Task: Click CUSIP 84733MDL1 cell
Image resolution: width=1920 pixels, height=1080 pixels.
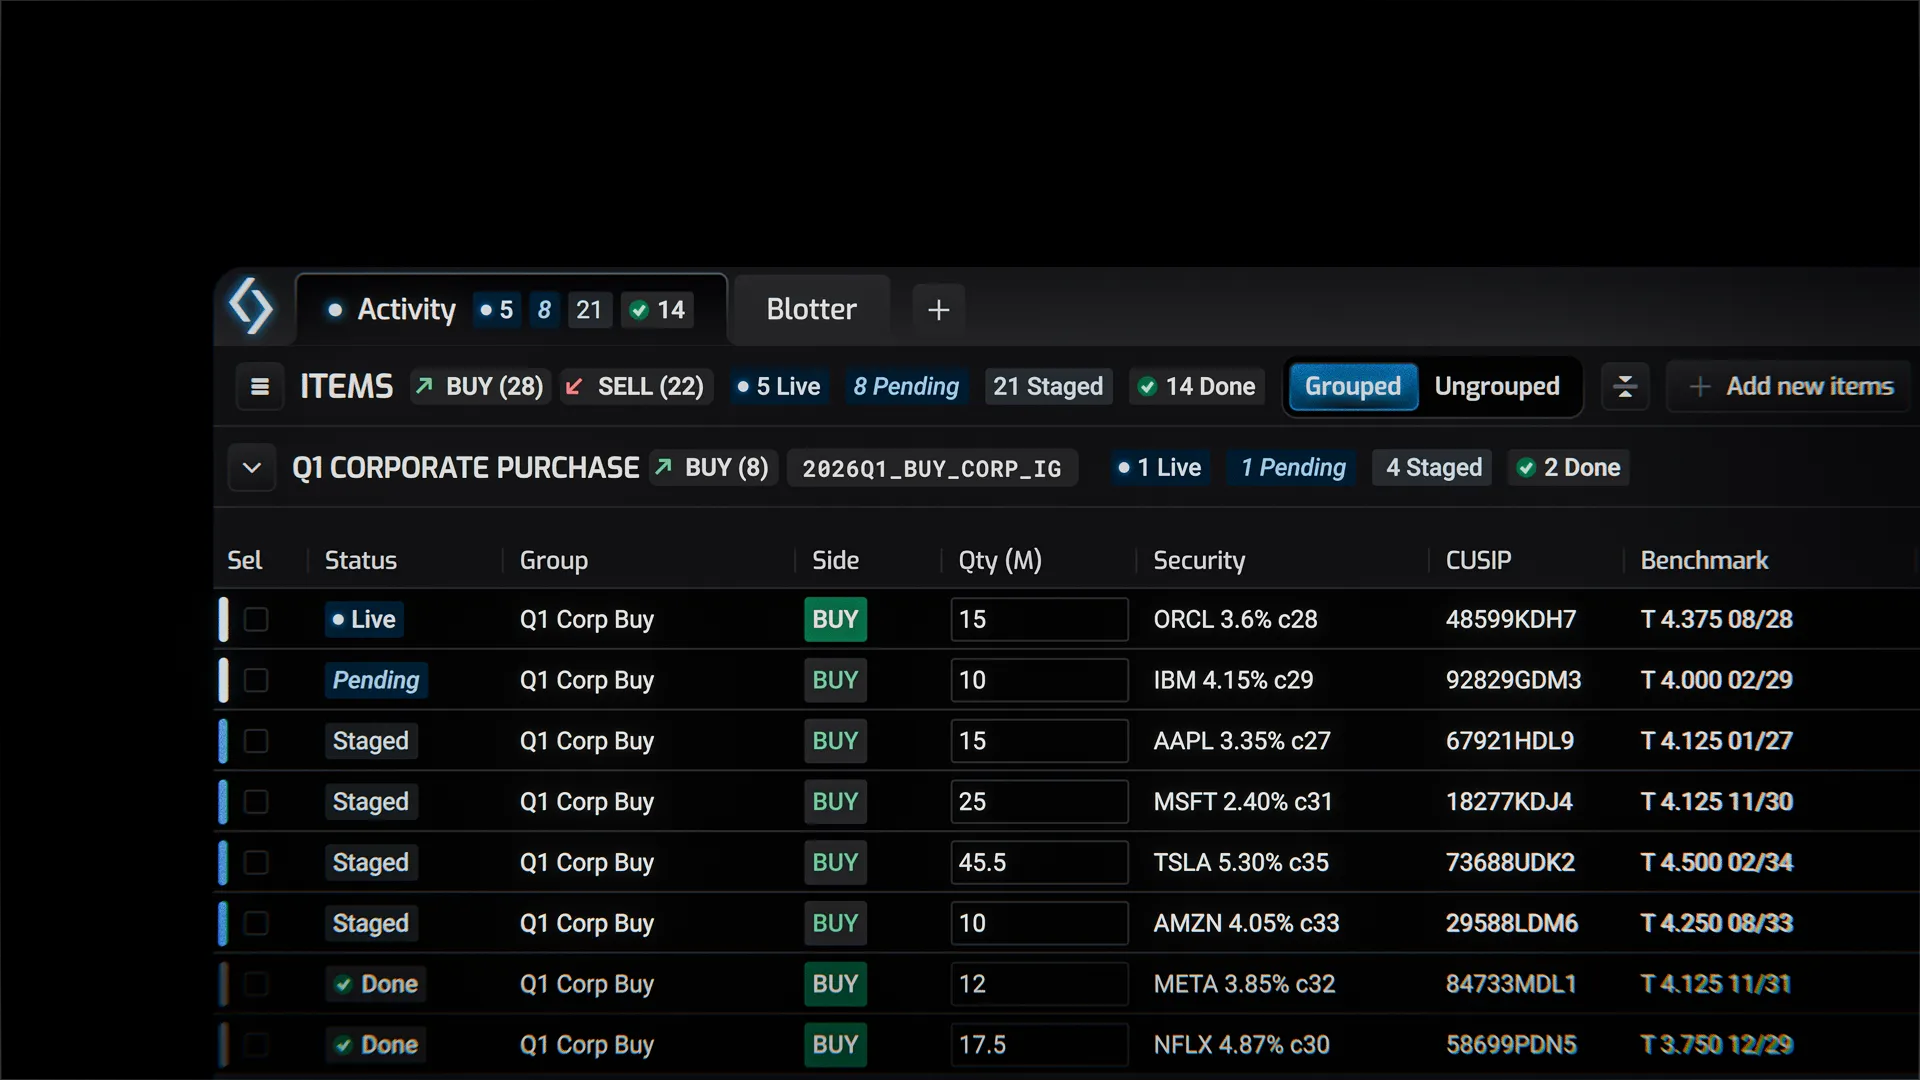Action: (1511, 985)
